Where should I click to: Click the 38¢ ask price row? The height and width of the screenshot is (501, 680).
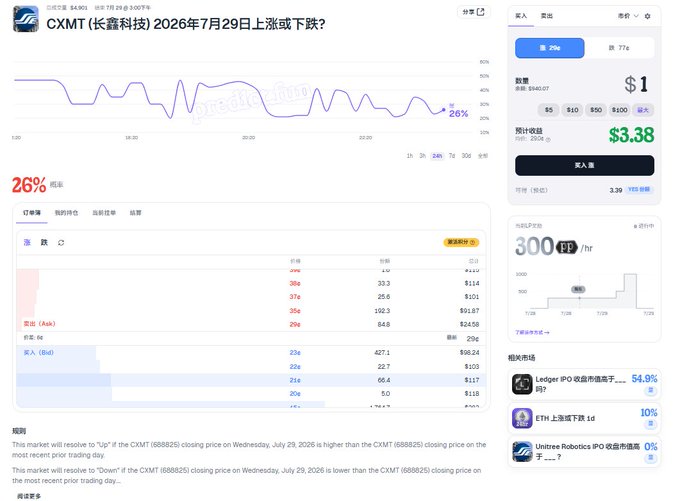click(251, 283)
